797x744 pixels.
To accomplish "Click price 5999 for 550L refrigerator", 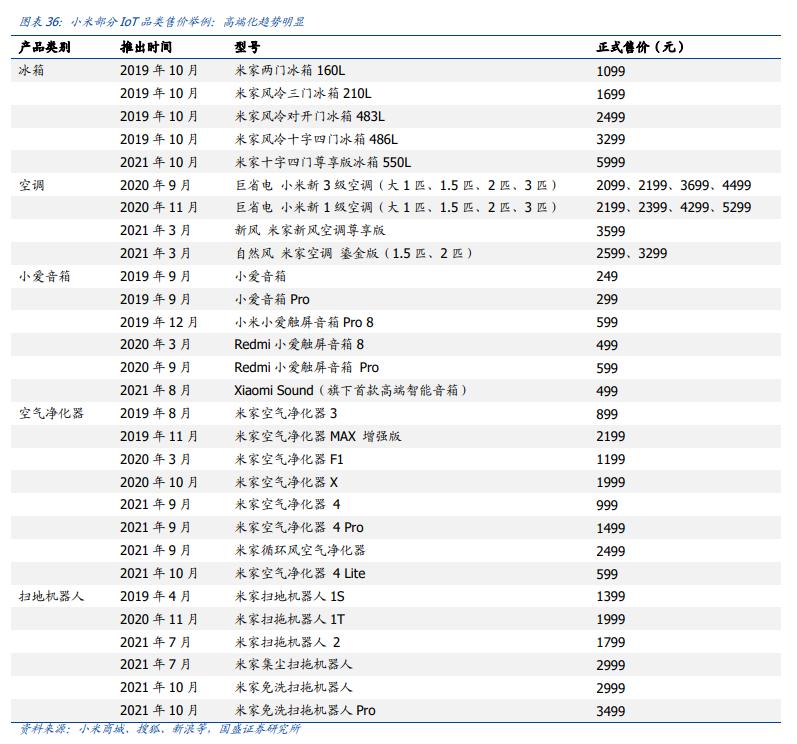I will 610,163.
